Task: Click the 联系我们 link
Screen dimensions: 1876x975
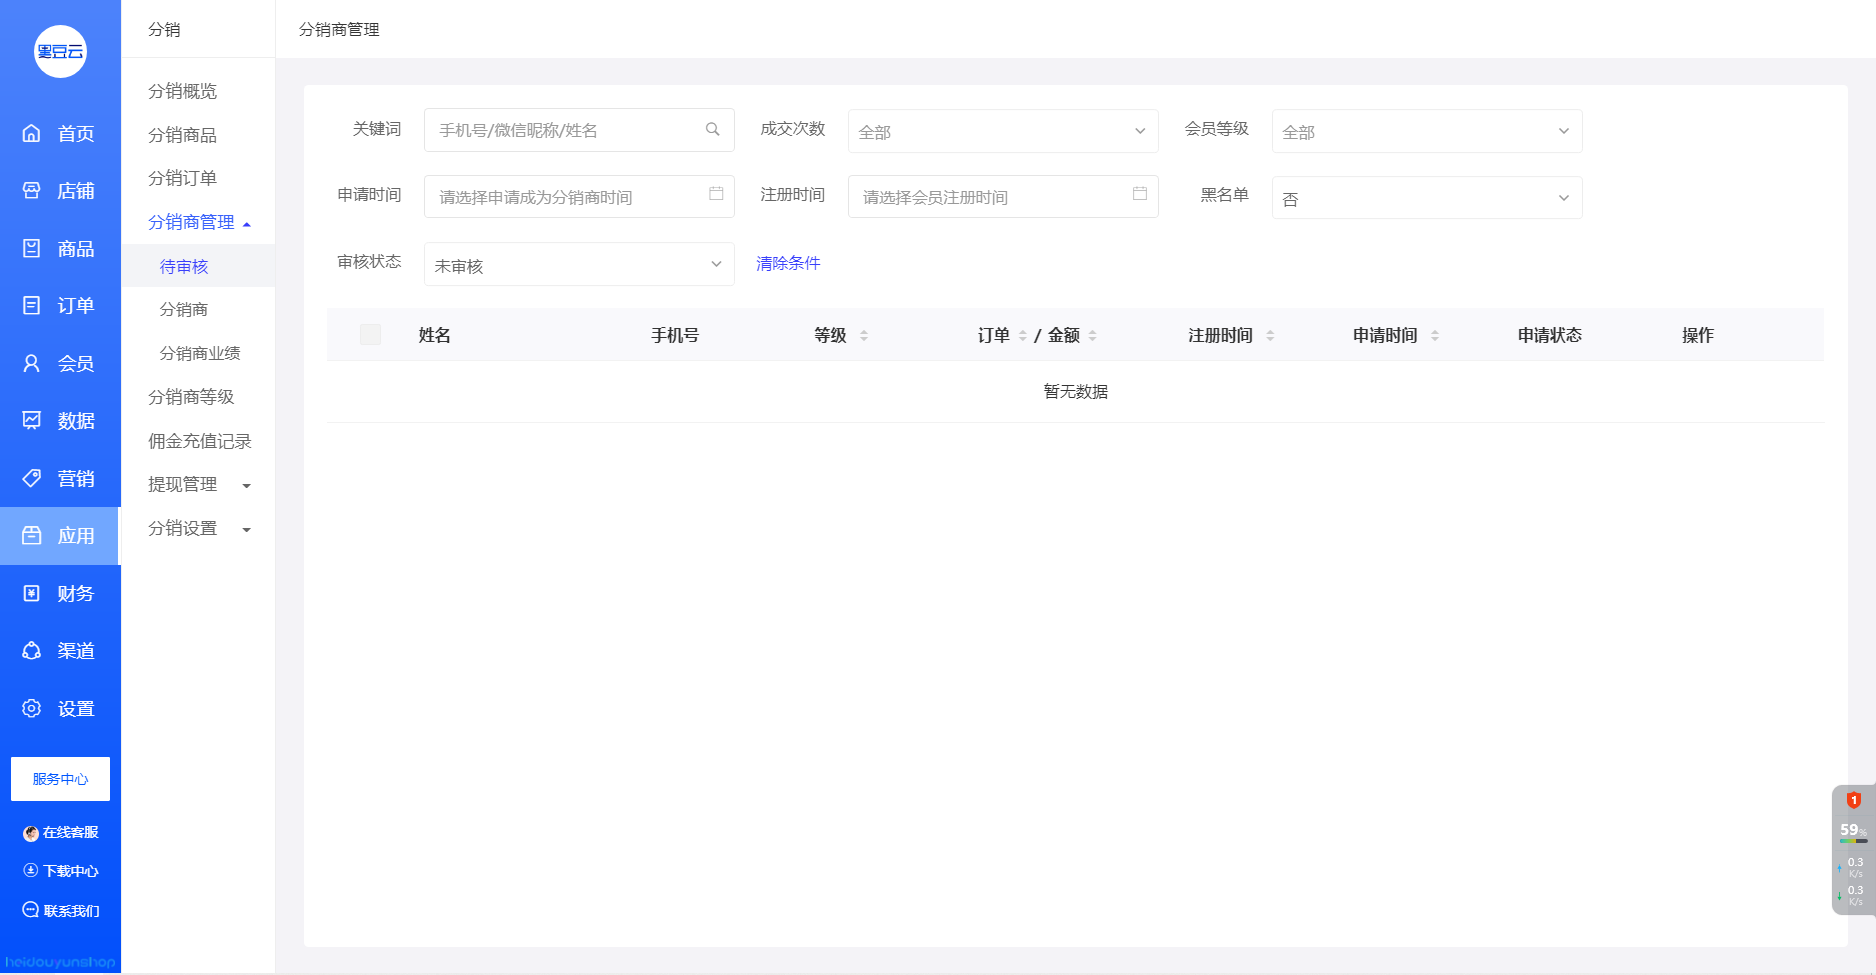Action: 71,911
